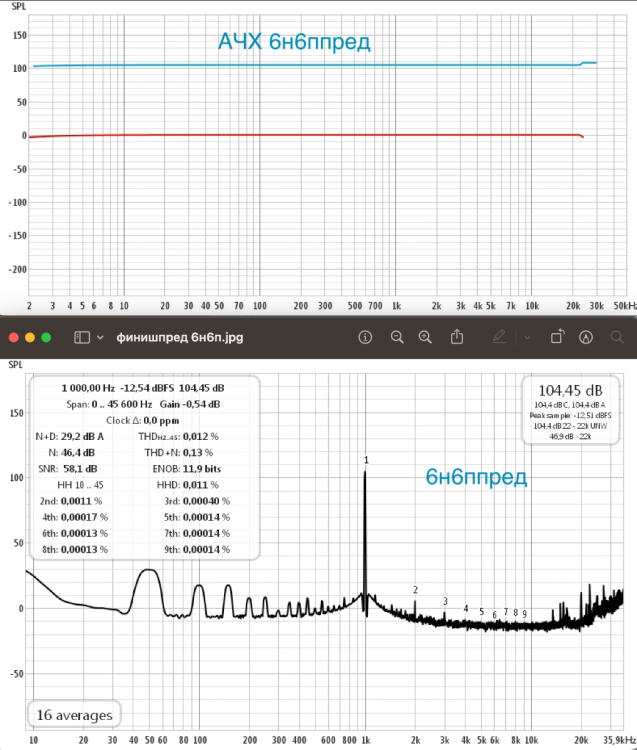The width and height of the screenshot is (637, 750).
Task: Click the 1 kHz fundamental peak marker
Action: (x=365, y=460)
